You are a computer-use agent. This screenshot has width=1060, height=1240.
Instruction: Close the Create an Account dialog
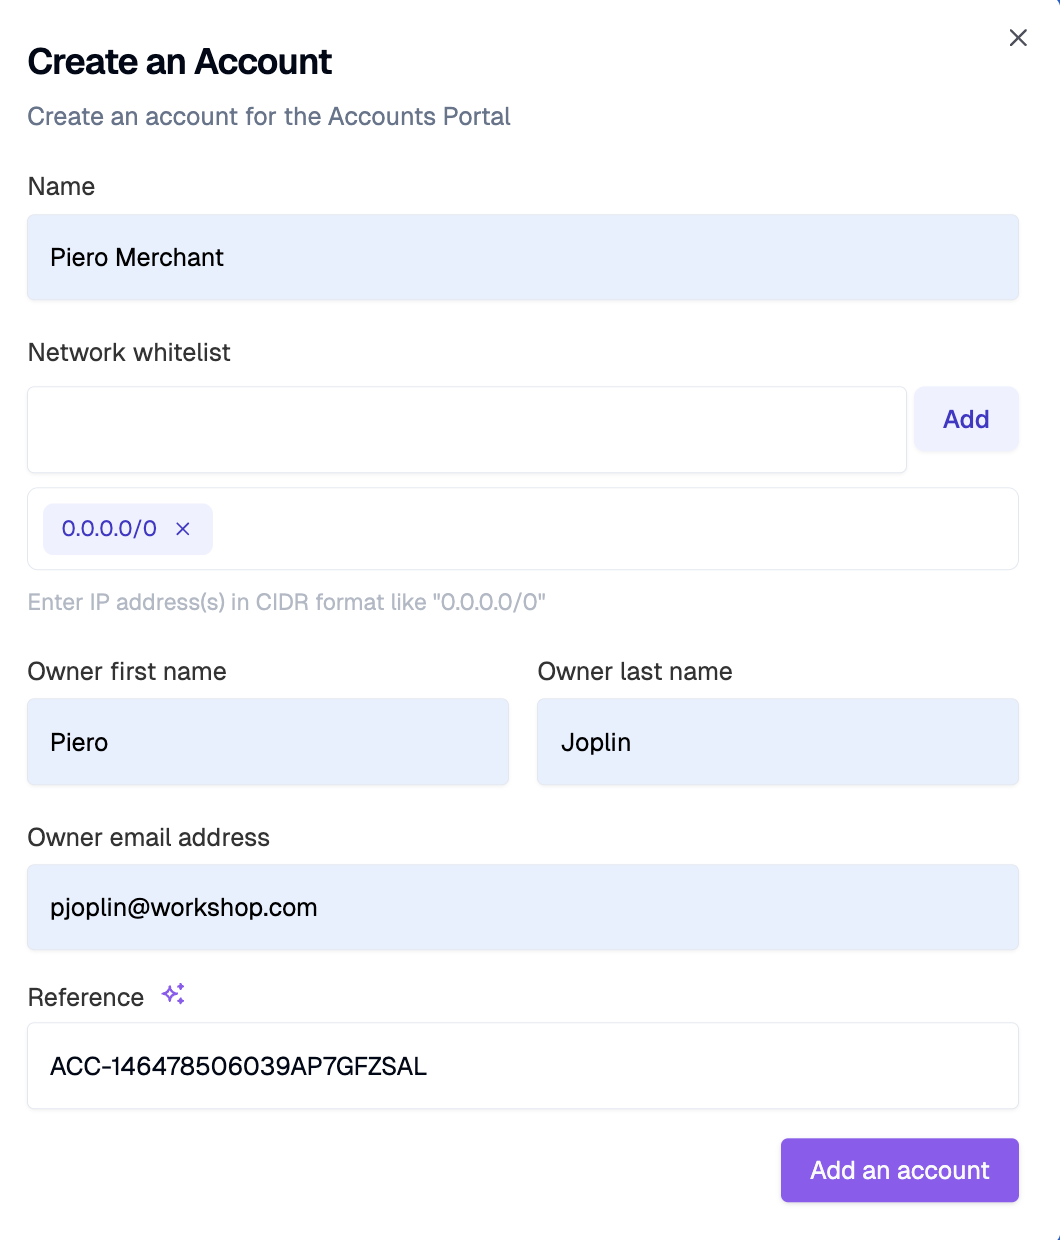1018,38
